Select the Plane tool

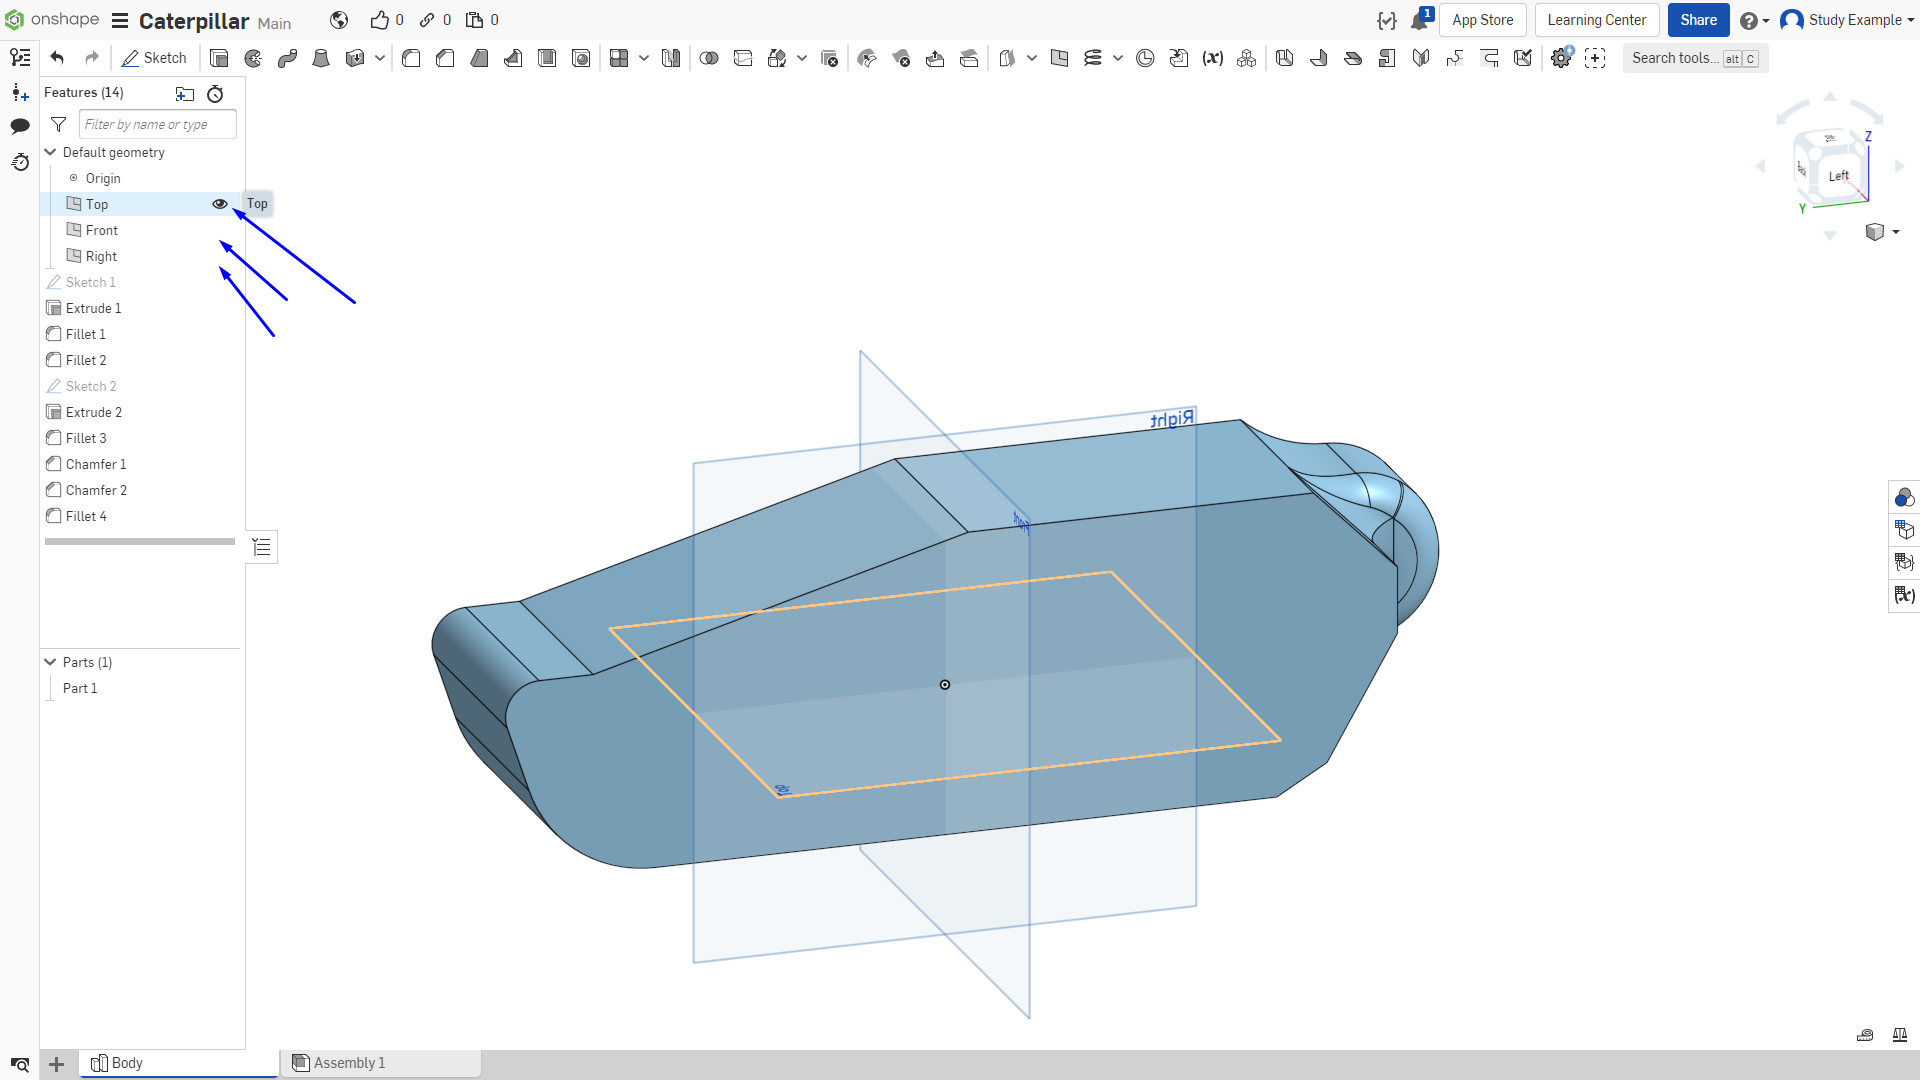[1059, 58]
